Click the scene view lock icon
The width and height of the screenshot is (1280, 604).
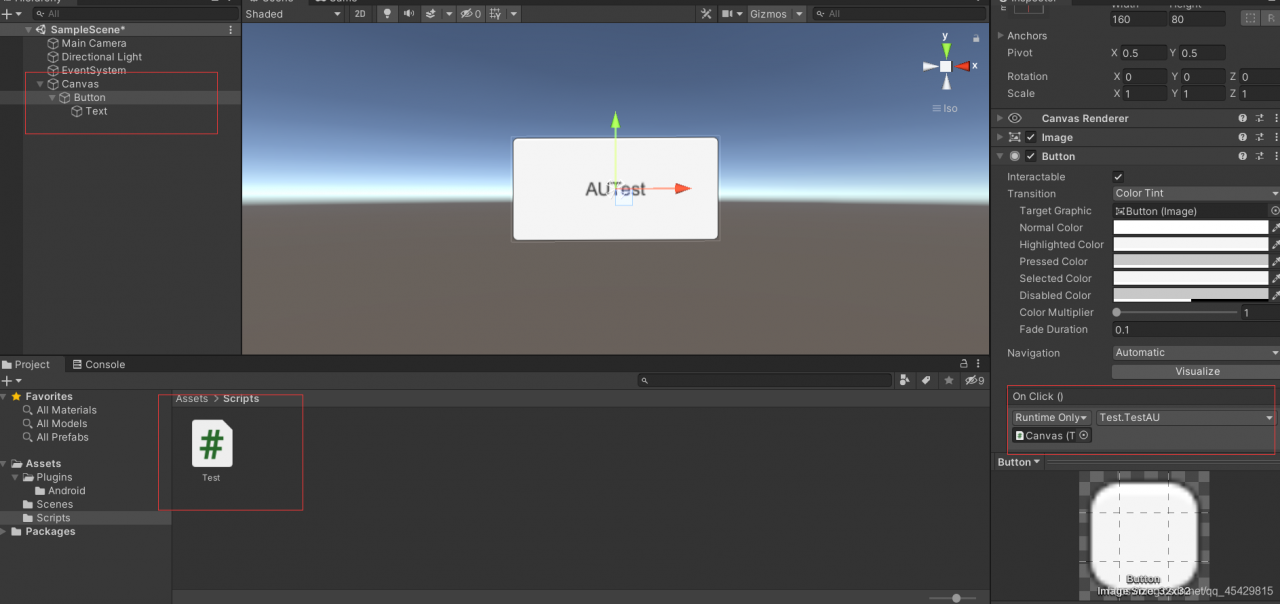975,37
